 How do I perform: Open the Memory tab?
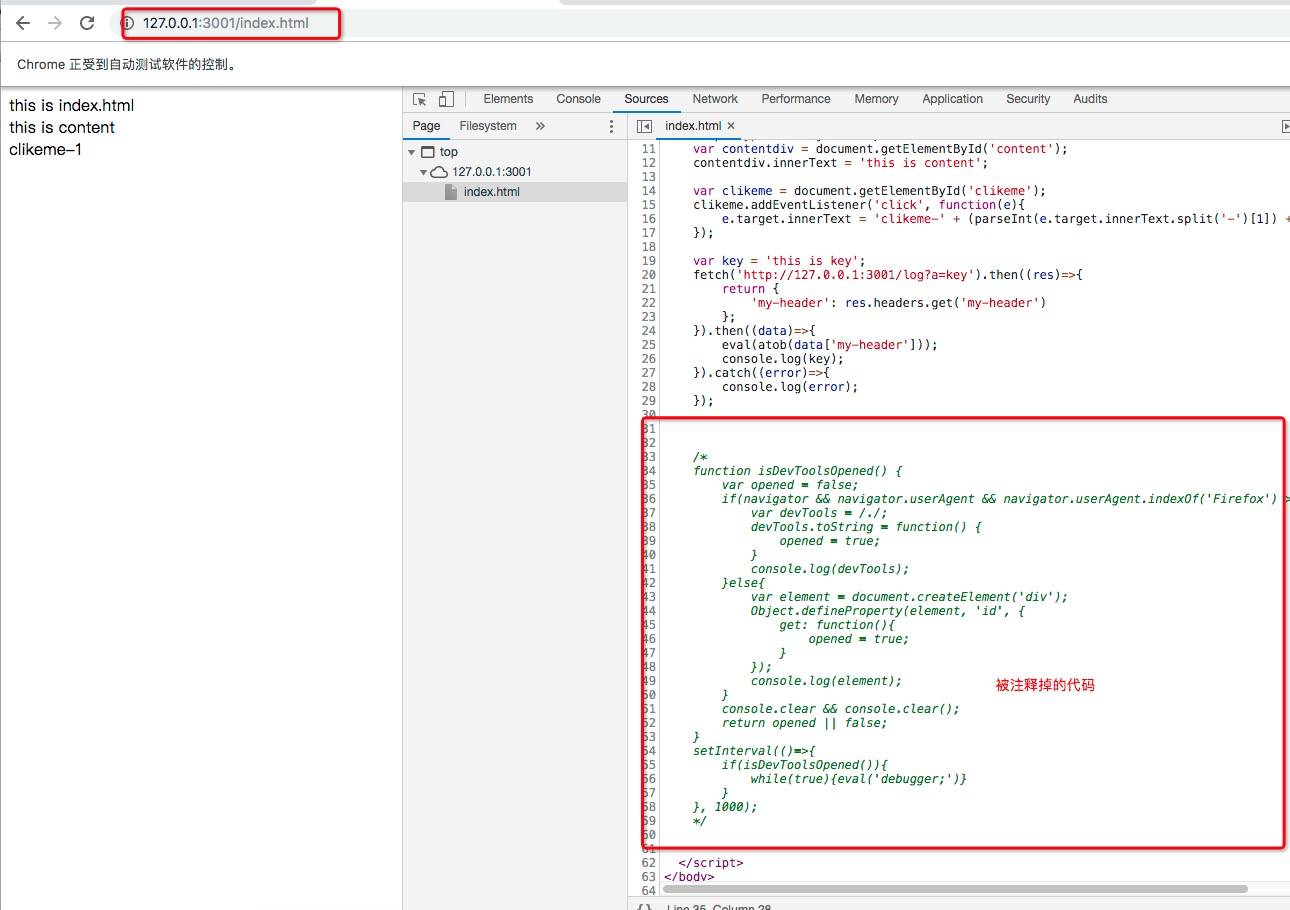click(x=876, y=99)
